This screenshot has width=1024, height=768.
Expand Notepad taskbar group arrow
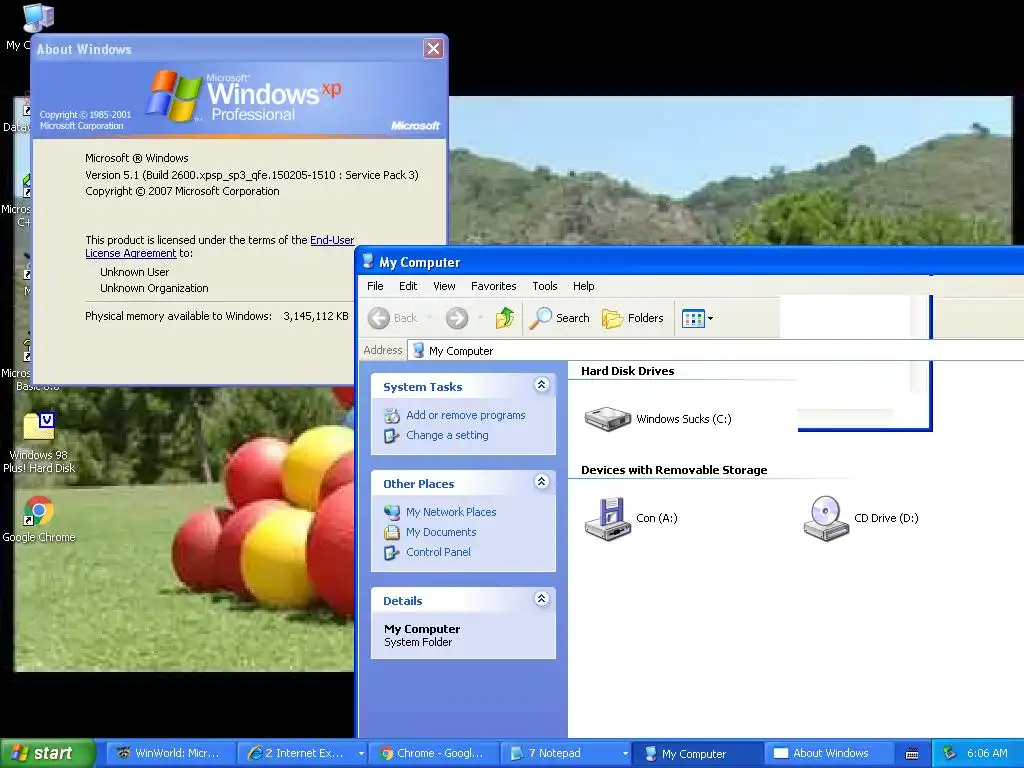coord(625,754)
